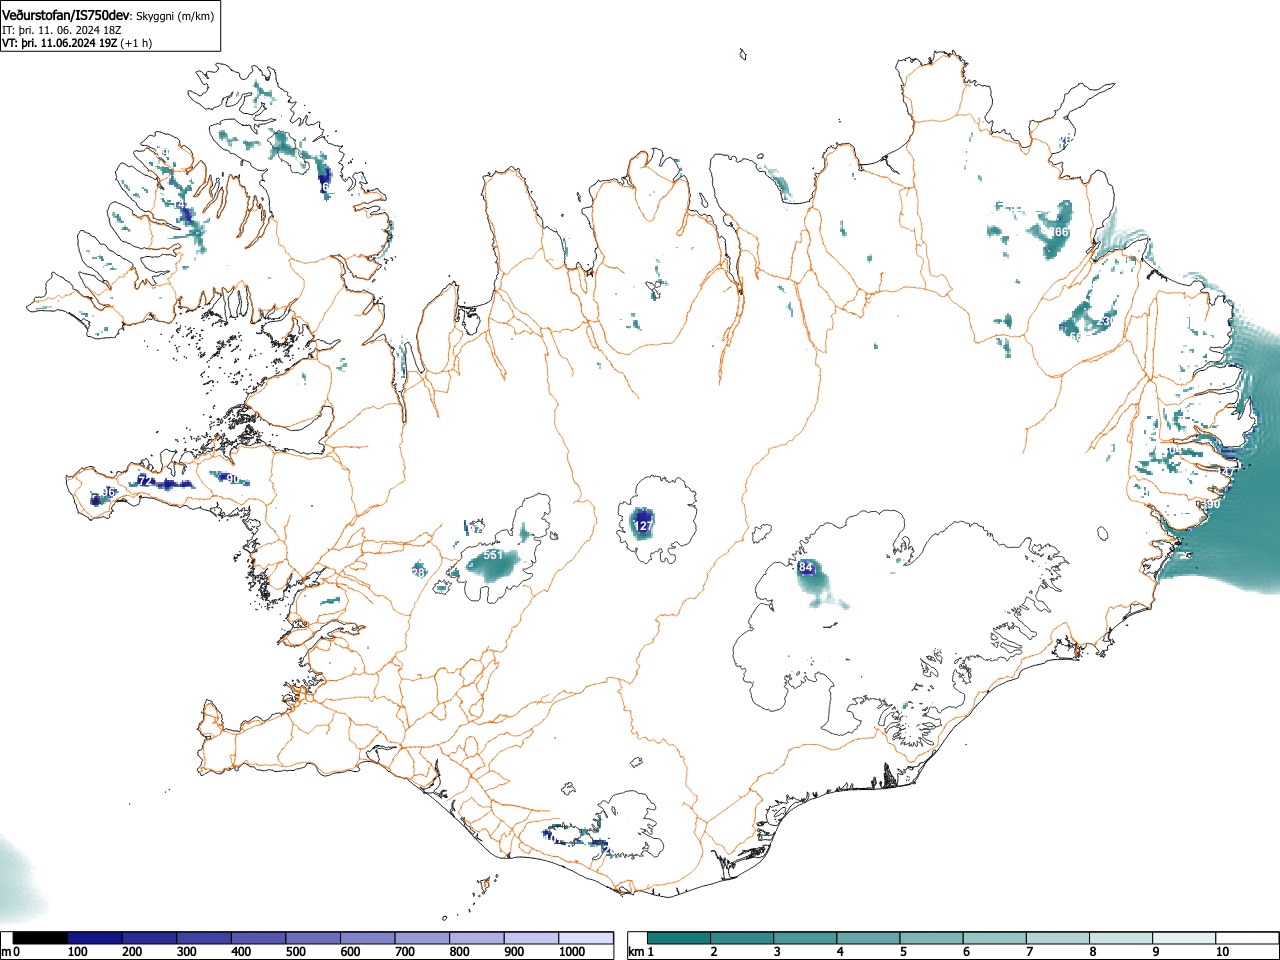Click the 'm' unit label of the left scale
Viewport: 1280px width, 960px height.
pyautogui.click(x=6, y=952)
